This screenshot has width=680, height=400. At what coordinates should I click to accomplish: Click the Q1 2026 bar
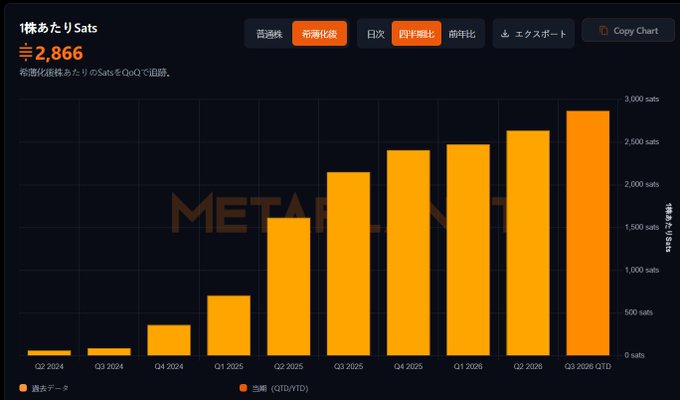tap(468, 249)
